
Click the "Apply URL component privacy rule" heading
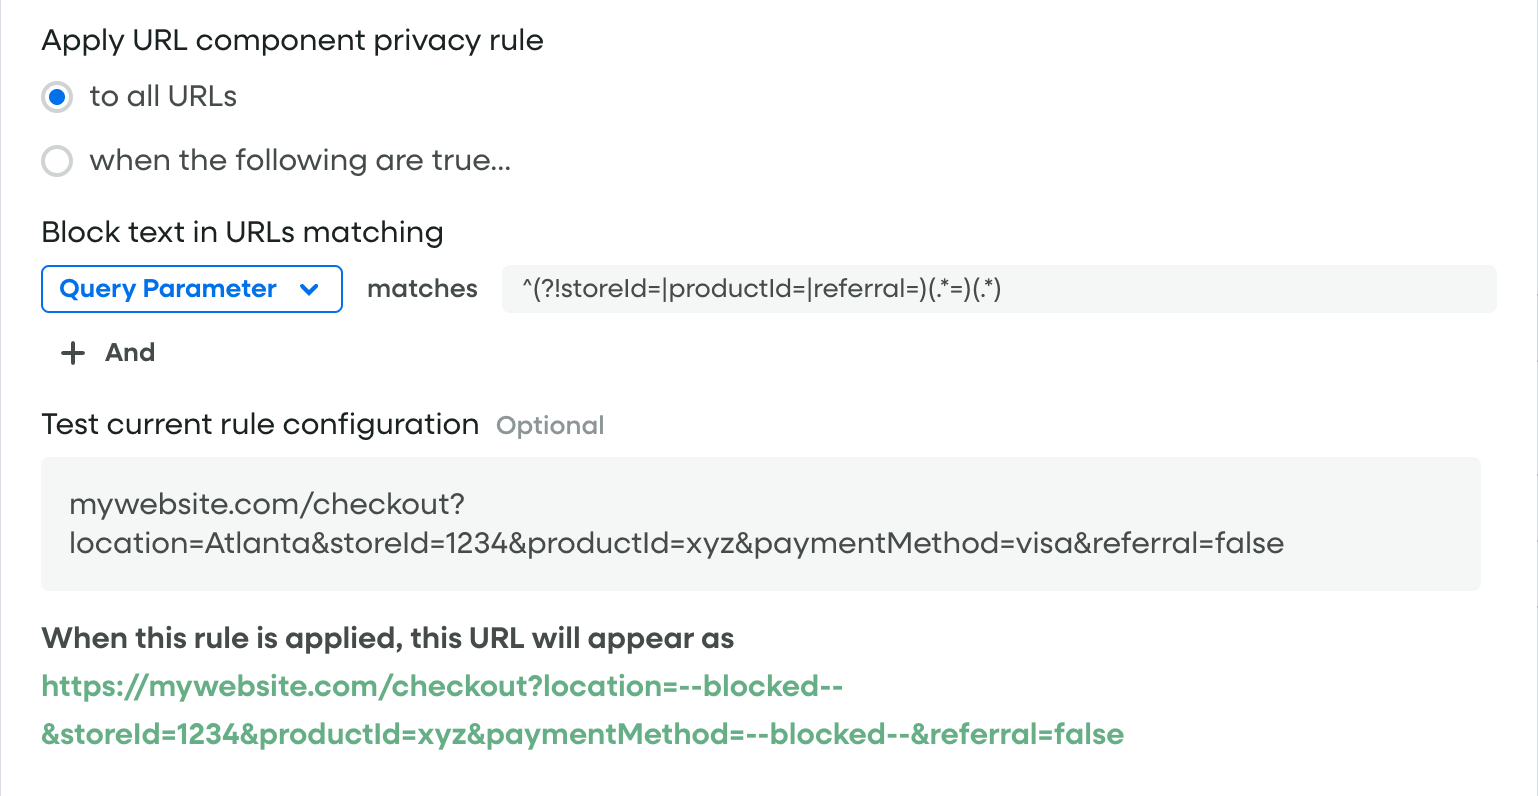pos(292,41)
